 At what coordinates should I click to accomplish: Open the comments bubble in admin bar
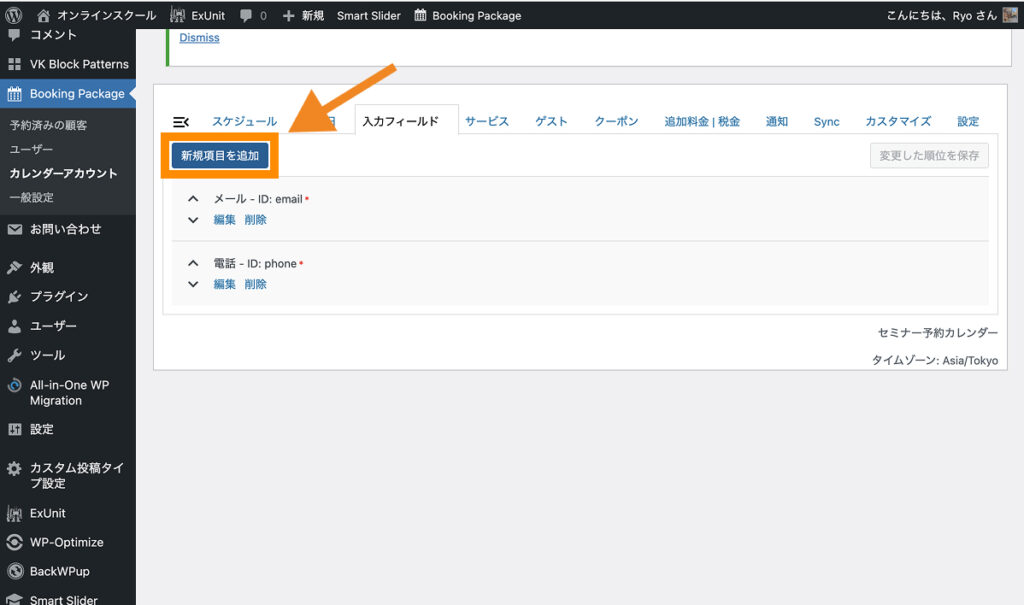point(246,16)
